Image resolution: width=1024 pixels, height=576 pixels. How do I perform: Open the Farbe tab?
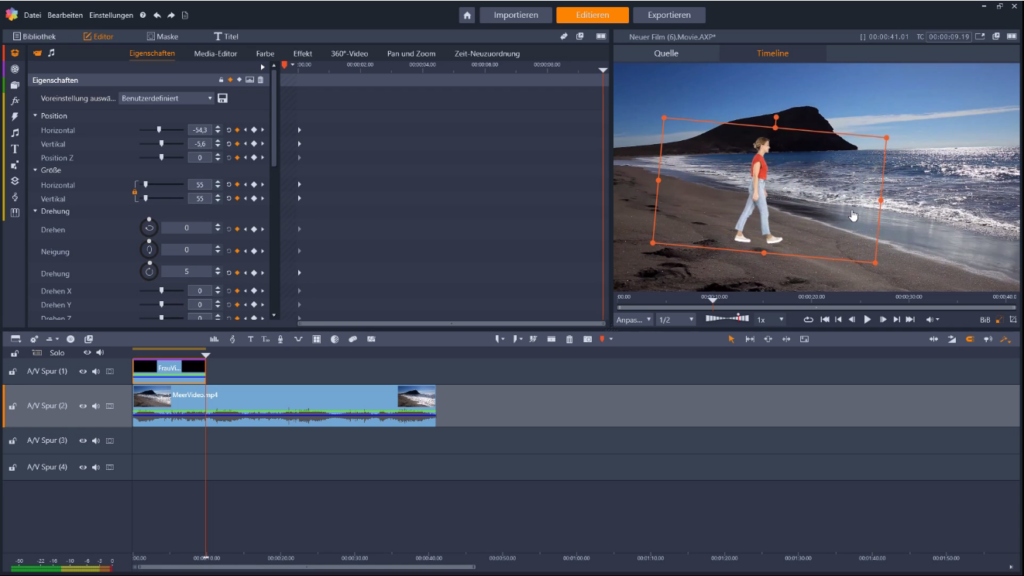[265, 54]
